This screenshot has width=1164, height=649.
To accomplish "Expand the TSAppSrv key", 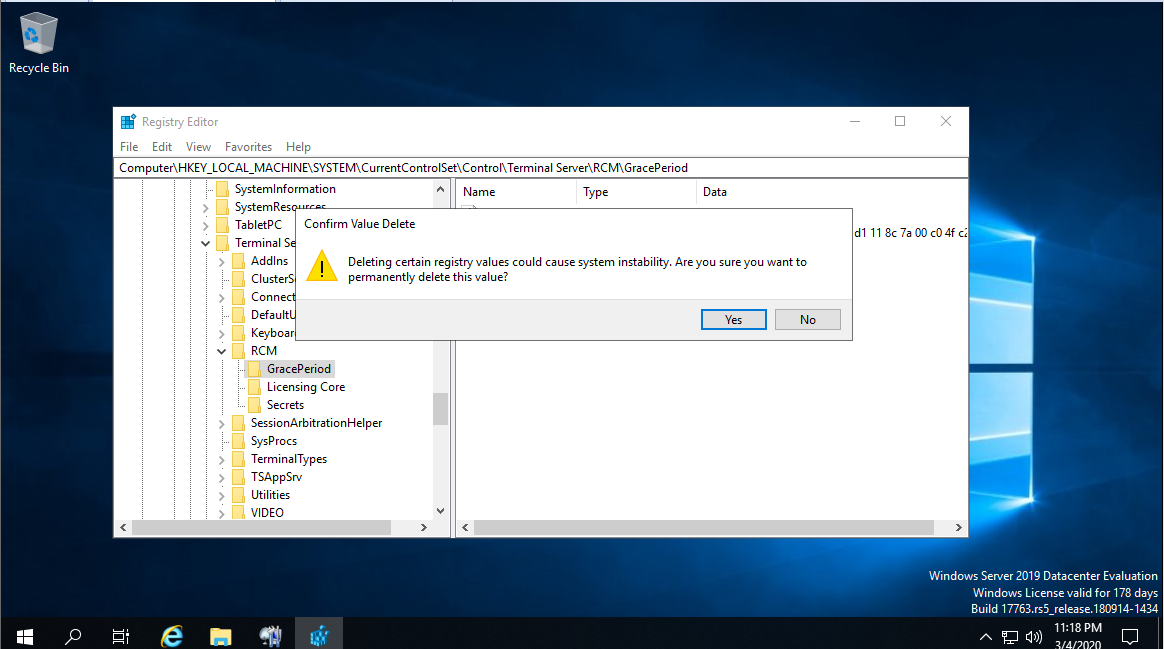I will click(x=221, y=477).
